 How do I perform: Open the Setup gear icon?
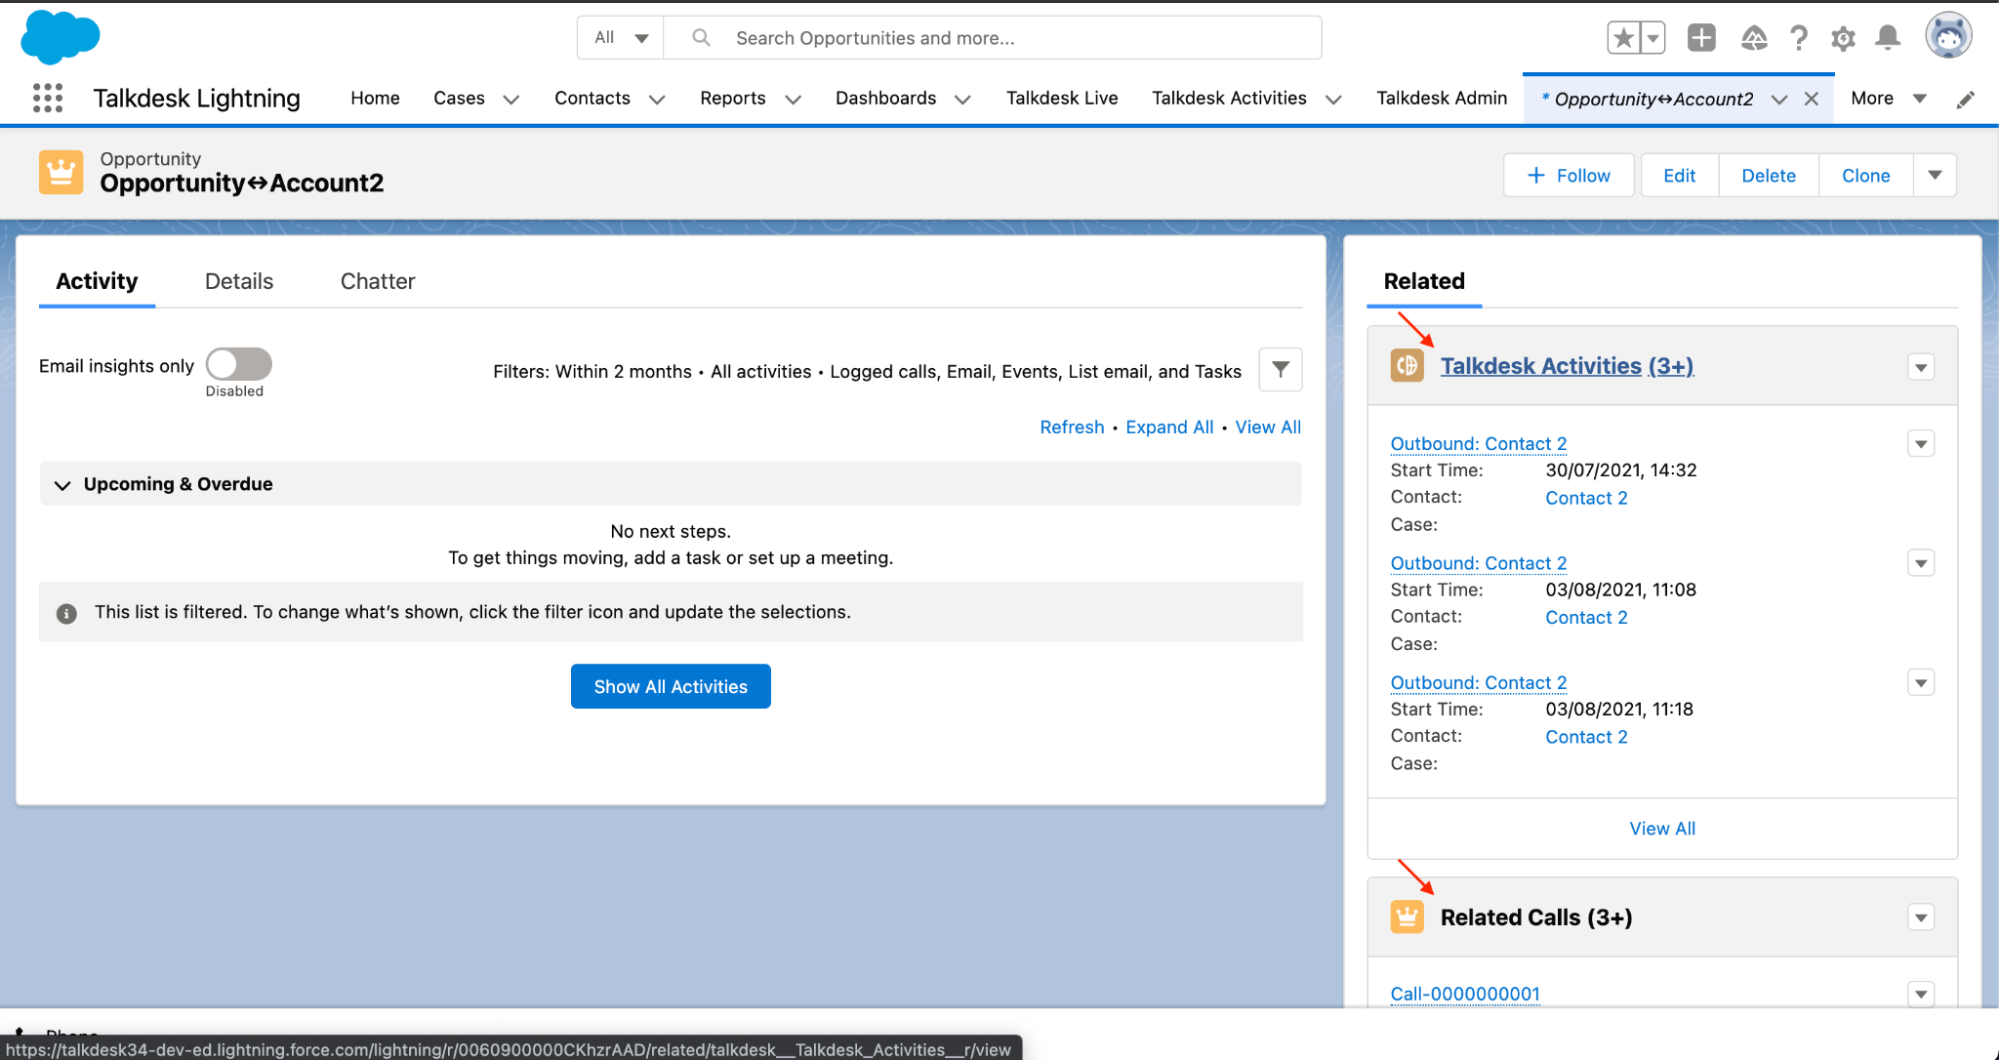(1843, 38)
